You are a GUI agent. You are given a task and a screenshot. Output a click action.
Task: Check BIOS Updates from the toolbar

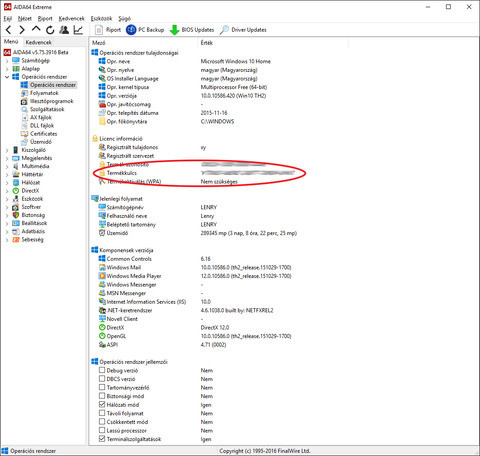[x=192, y=30]
